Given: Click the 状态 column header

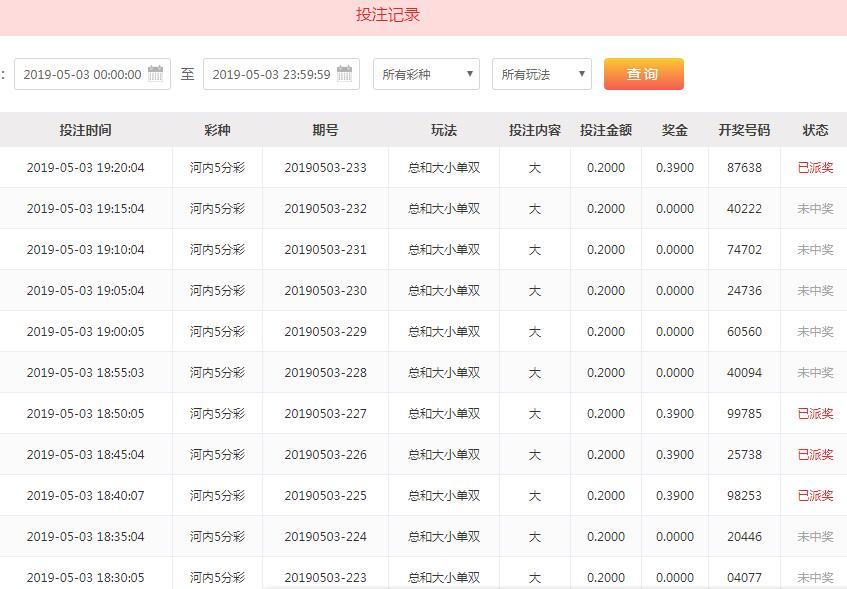Looking at the screenshot, I should (x=815, y=130).
